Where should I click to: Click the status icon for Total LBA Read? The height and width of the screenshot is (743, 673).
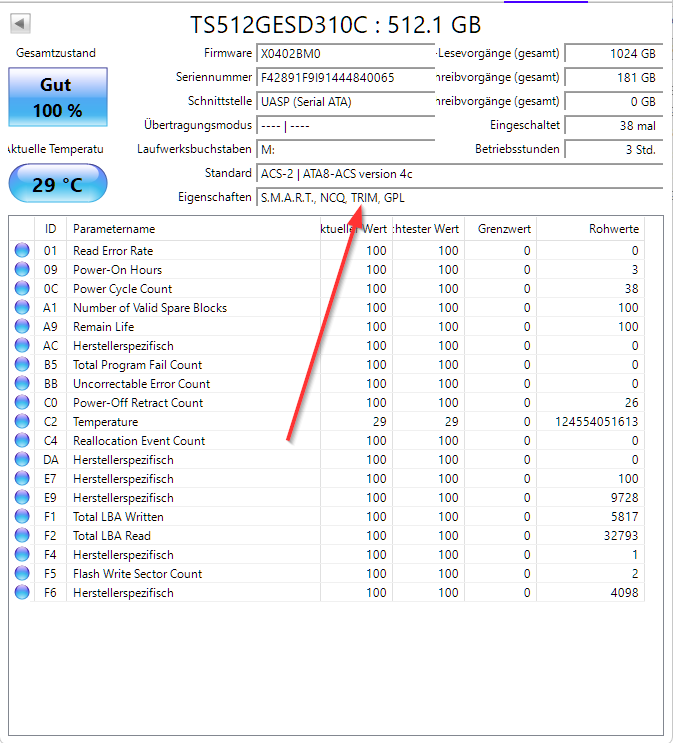pos(22,535)
